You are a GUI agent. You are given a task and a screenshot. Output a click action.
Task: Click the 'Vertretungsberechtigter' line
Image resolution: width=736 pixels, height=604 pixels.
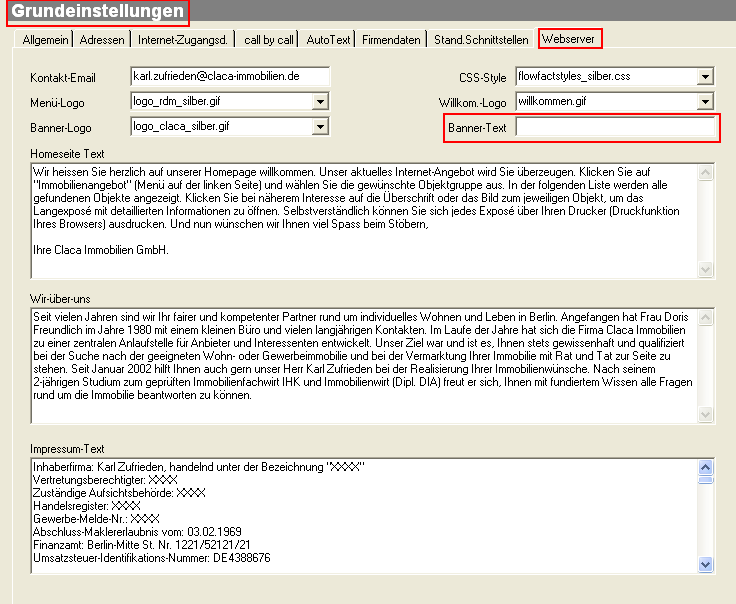pos(105,480)
